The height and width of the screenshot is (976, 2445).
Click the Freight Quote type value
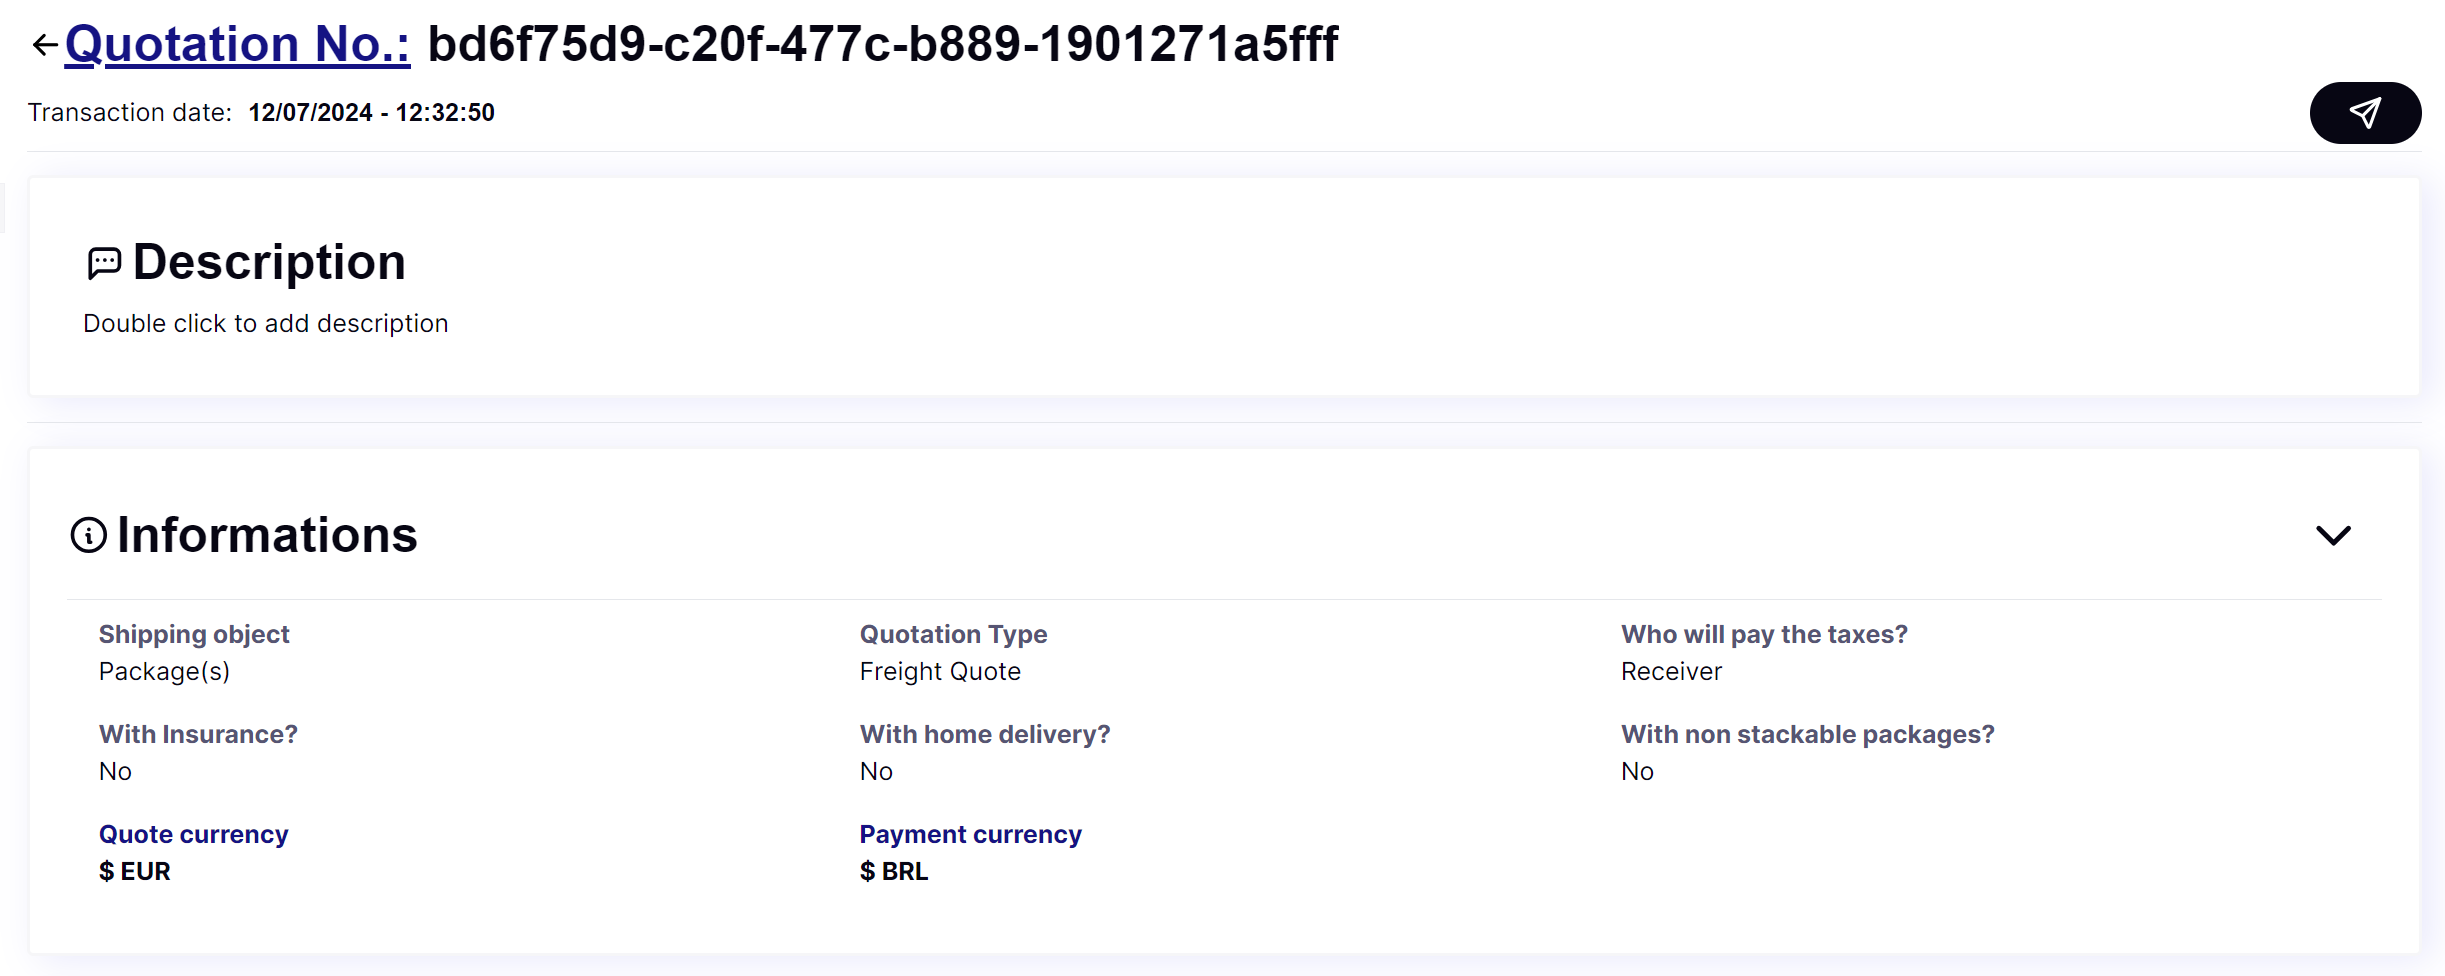tap(940, 671)
